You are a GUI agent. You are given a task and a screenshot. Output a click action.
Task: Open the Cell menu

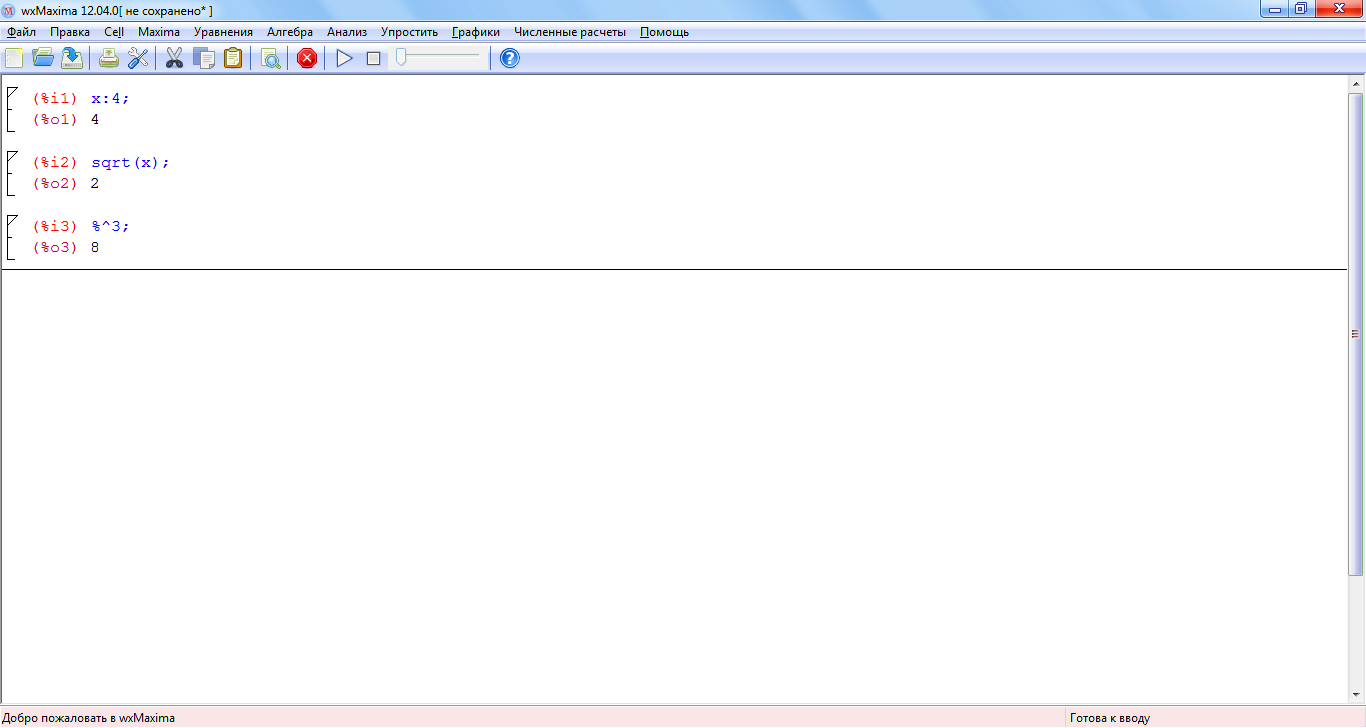point(114,32)
